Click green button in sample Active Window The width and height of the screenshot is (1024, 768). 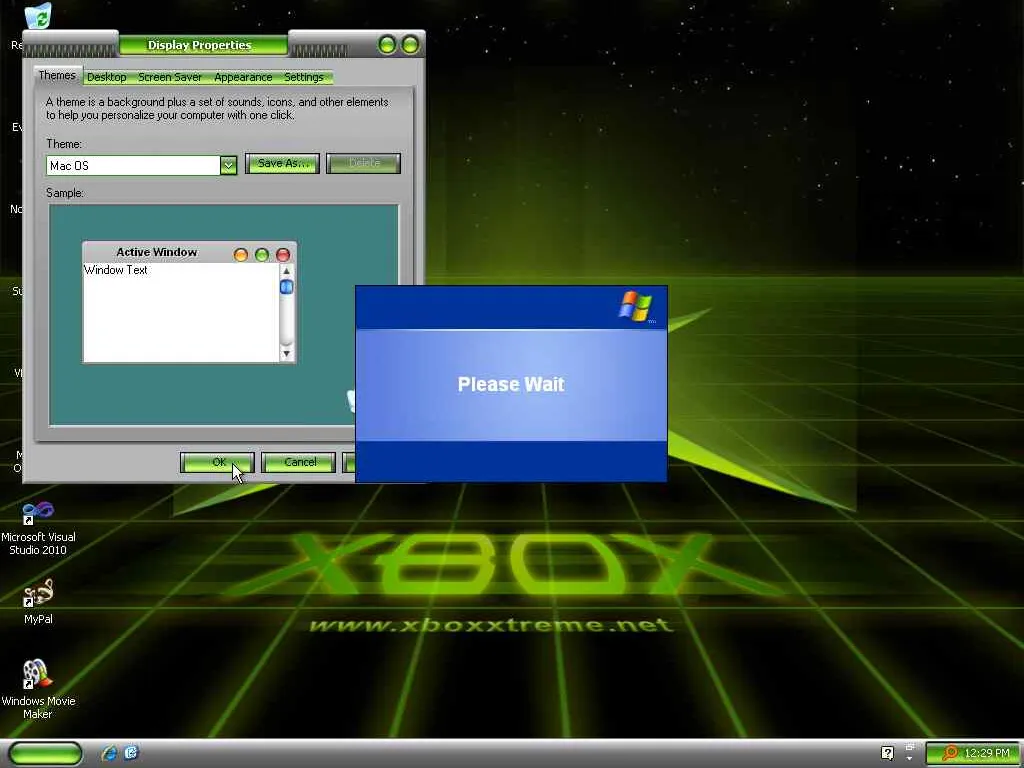(262, 254)
